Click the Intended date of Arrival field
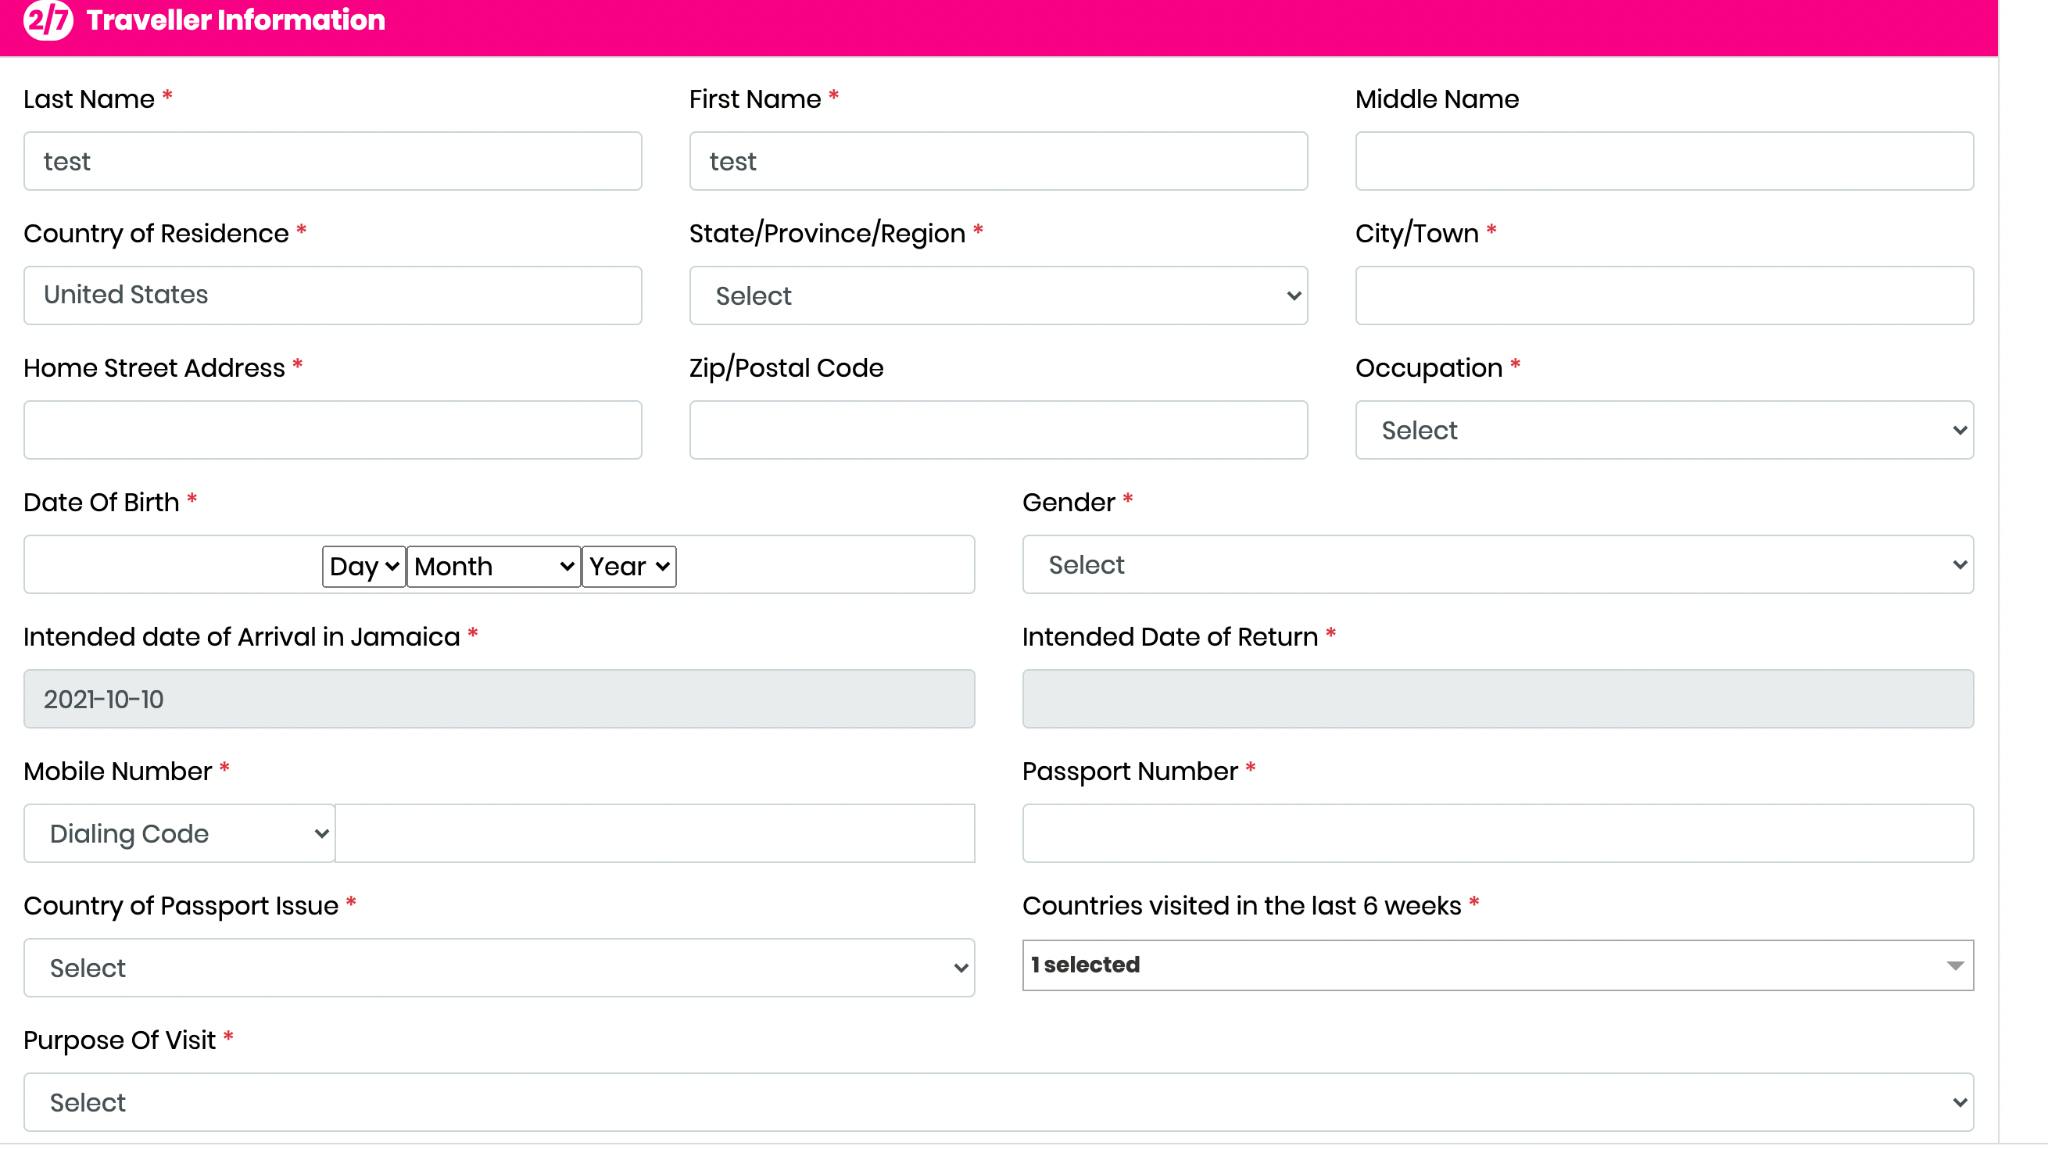Image resolution: width=2048 pixels, height=1149 pixels. click(x=499, y=699)
